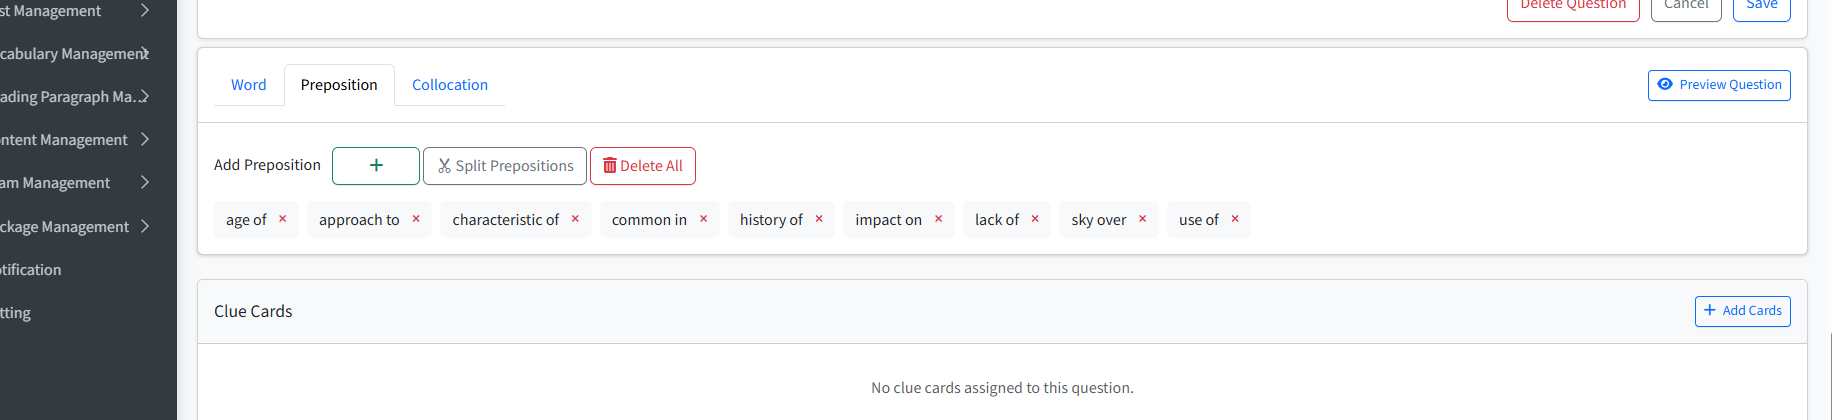The image size is (1832, 420).
Task: Remove the 'sky over' preposition tag
Action: pyautogui.click(x=1142, y=219)
